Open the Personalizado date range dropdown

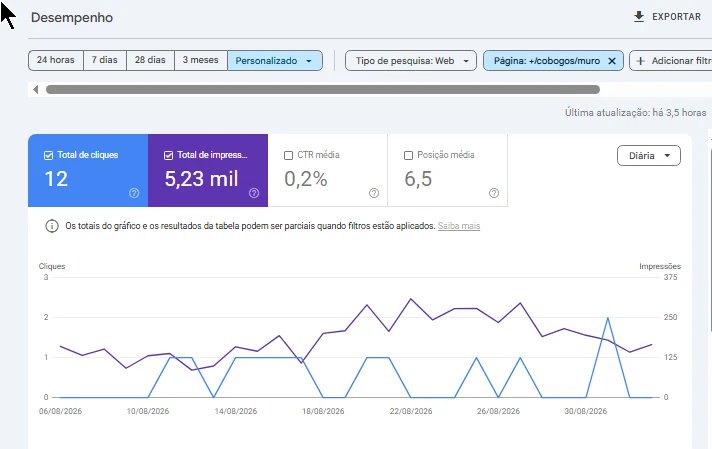tap(275, 61)
